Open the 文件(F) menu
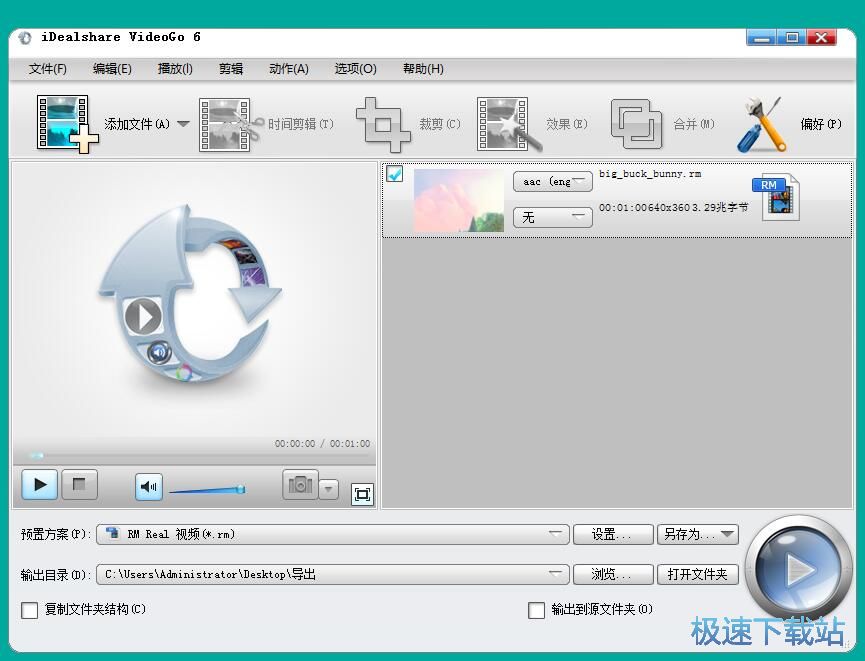Image resolution: width=865 pixels, height=661 pixels. click(x=48, y=69)
